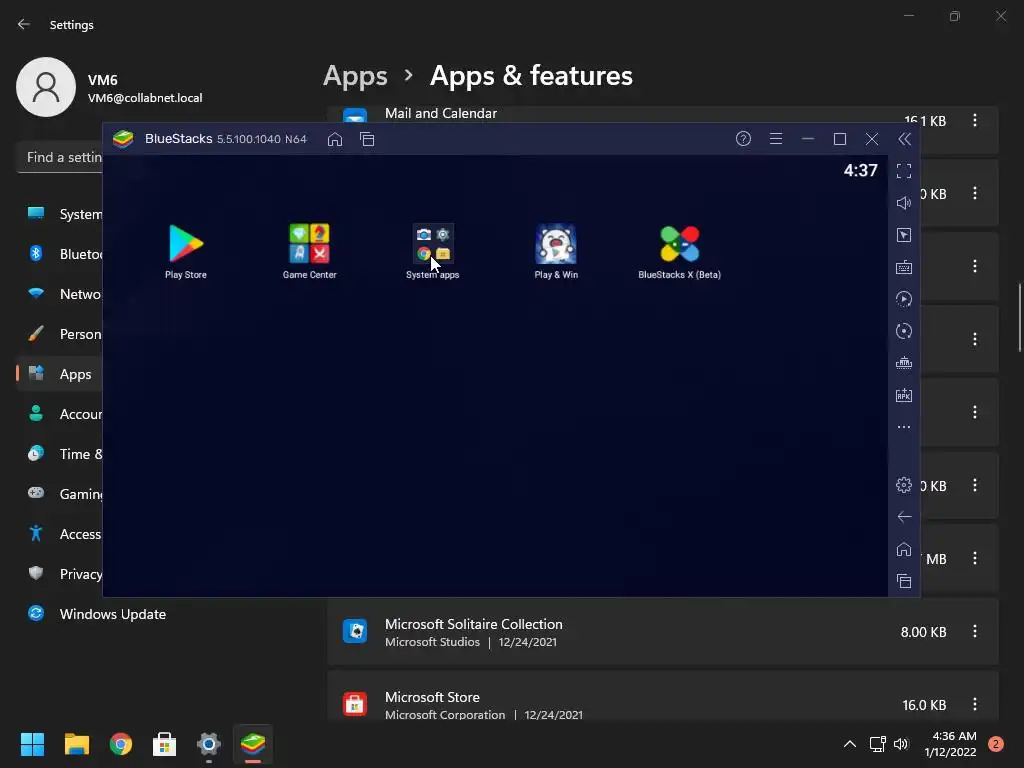
Task: Click the Mail and Calendar entry text
Action: pyautogui.click(x=441, y=114)
